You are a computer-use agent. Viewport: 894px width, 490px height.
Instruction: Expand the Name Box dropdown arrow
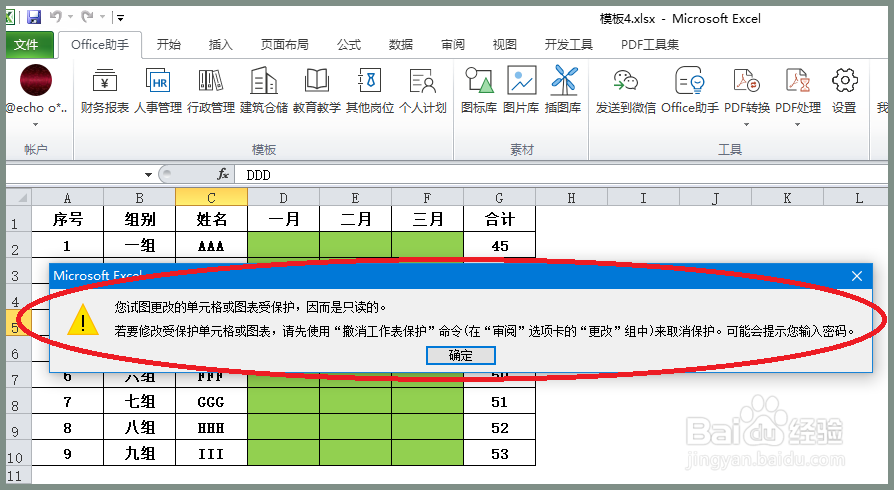148,175
